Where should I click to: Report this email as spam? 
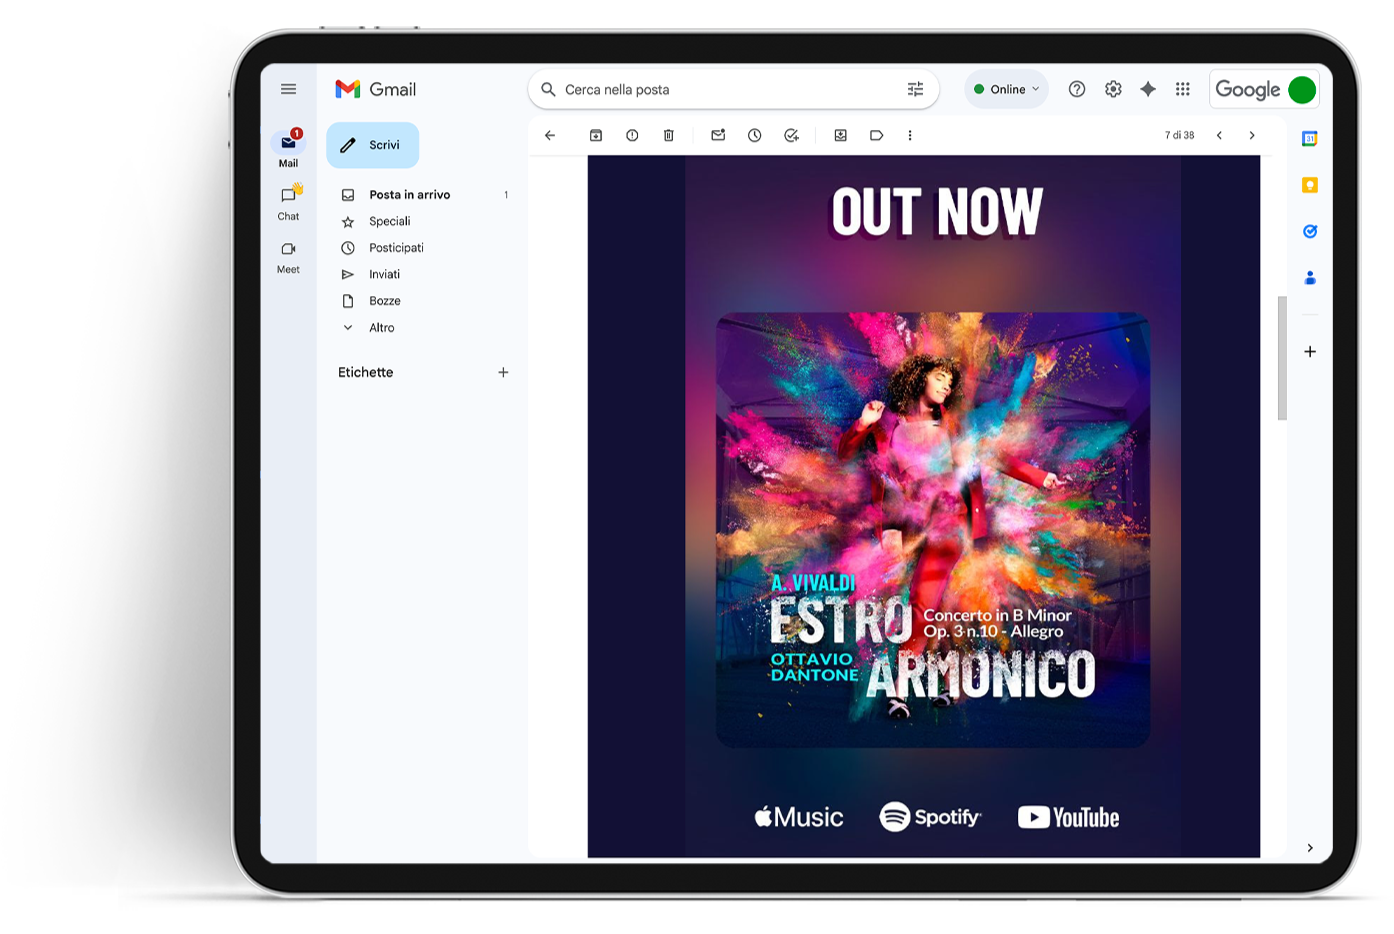pos(632,135)
